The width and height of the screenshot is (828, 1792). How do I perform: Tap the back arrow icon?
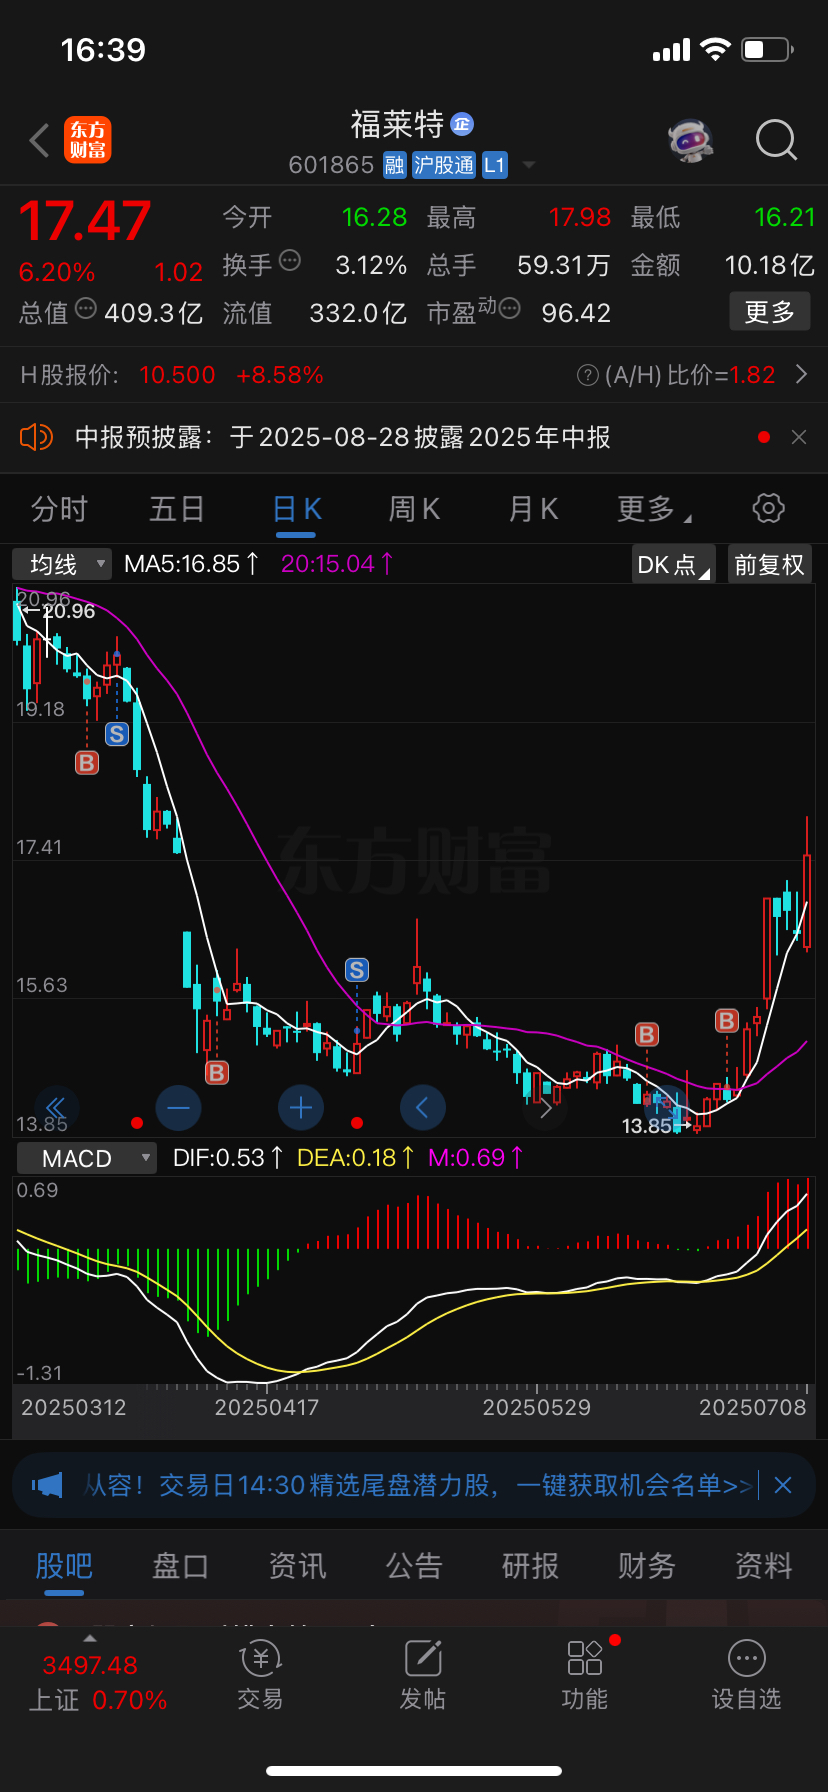click(40, 141)
